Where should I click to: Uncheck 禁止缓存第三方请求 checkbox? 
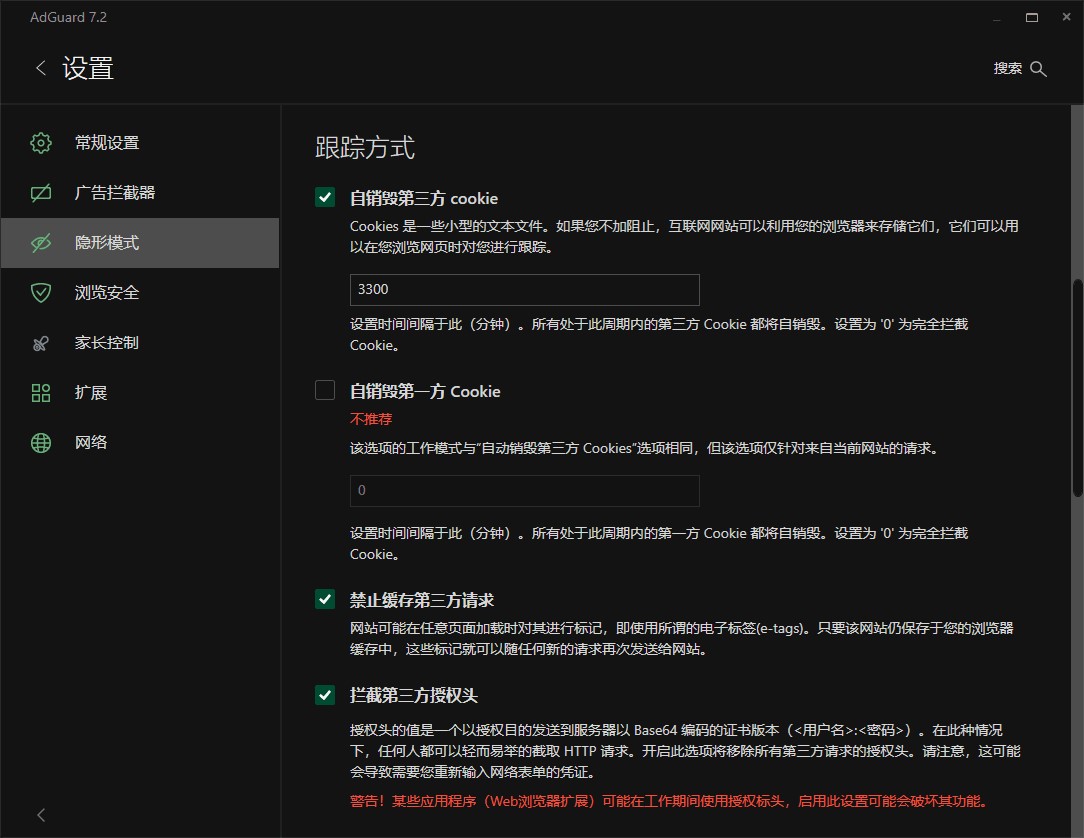click(325, 600)
